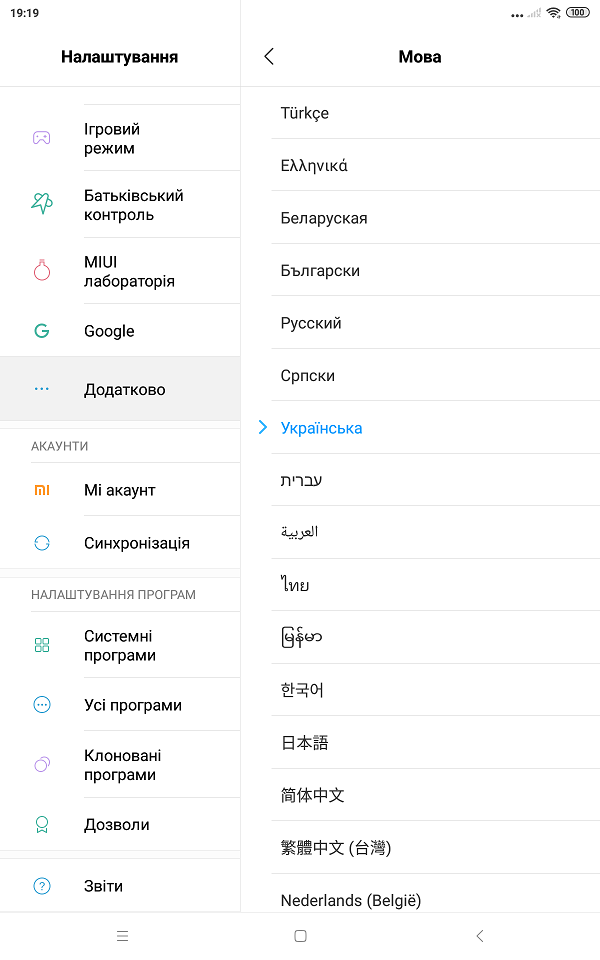
Task: Tap the Батьківський контроль kite icon
Action: pos(42,203)
